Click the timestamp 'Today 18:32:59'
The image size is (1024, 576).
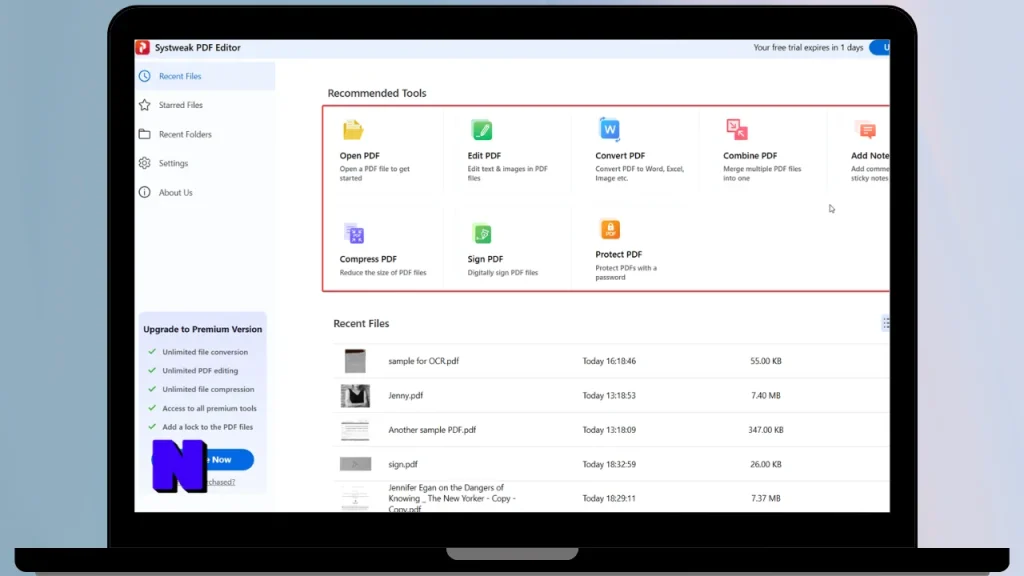pyautogui.click(x=609, y=464)
